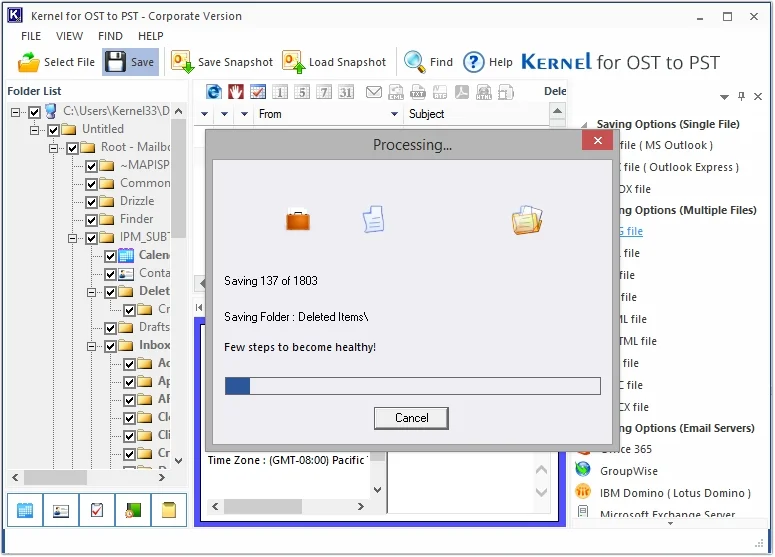This screenshot has width=775, height=557.
Task: Open the saving options panel dropdown arrow
Action: [x=725, y=97]
